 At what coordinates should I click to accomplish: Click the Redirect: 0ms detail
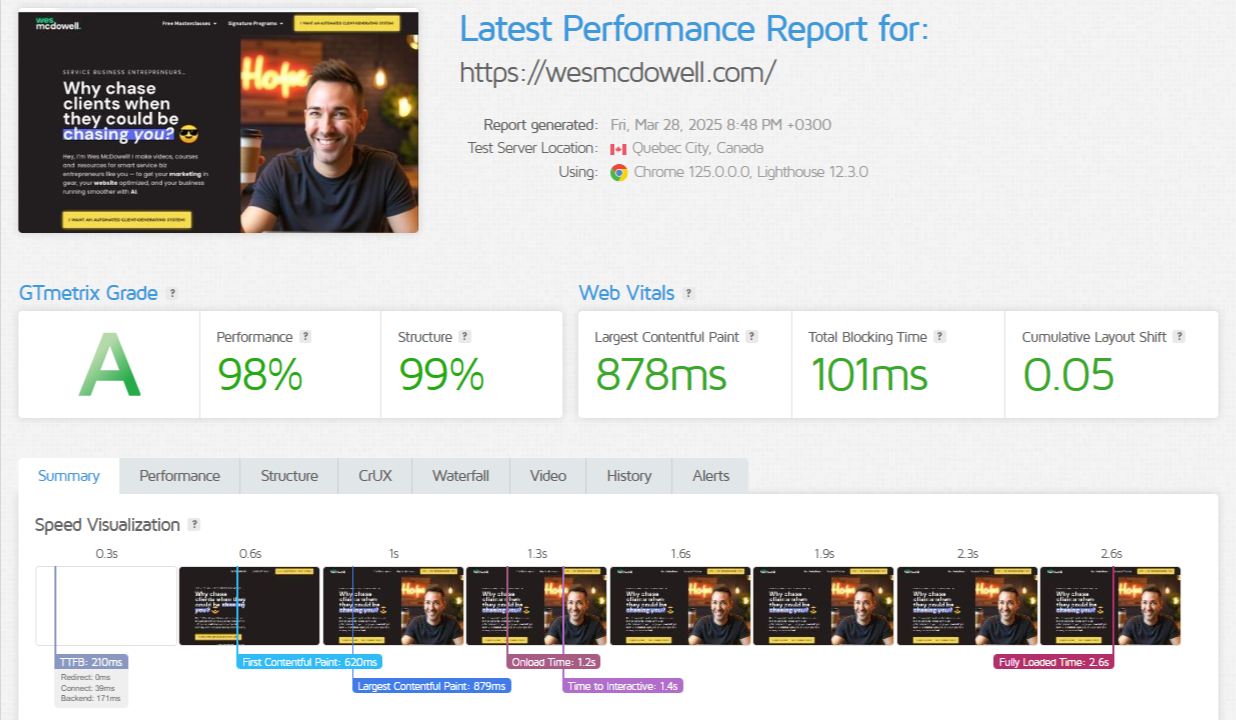point(87,677)
